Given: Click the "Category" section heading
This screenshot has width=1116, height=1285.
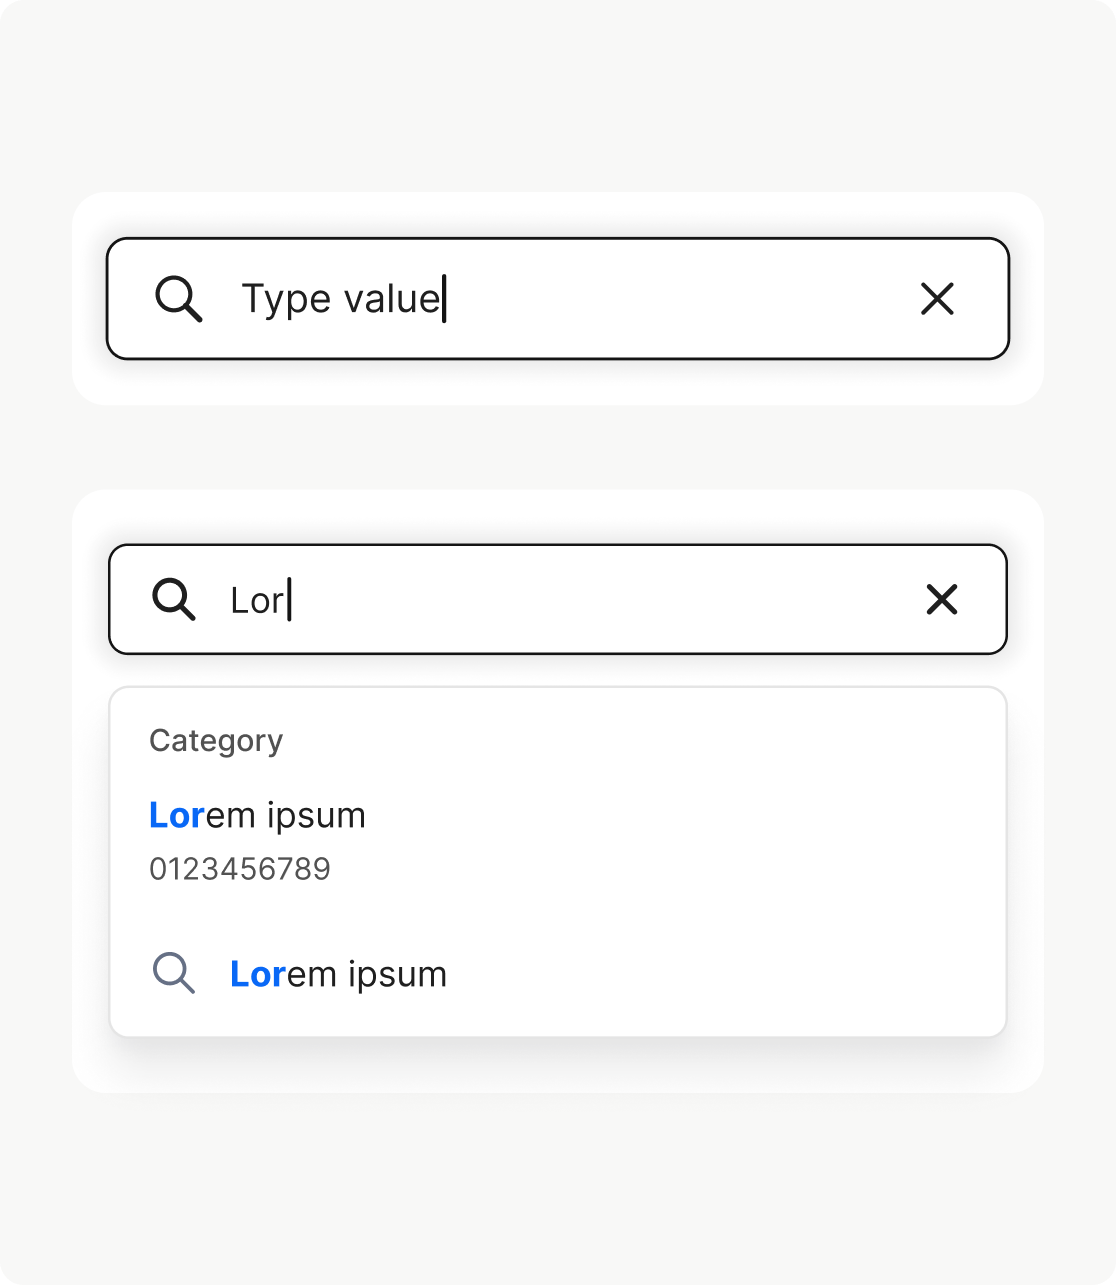Looking at the screenshot, I should tap(216, 741).
